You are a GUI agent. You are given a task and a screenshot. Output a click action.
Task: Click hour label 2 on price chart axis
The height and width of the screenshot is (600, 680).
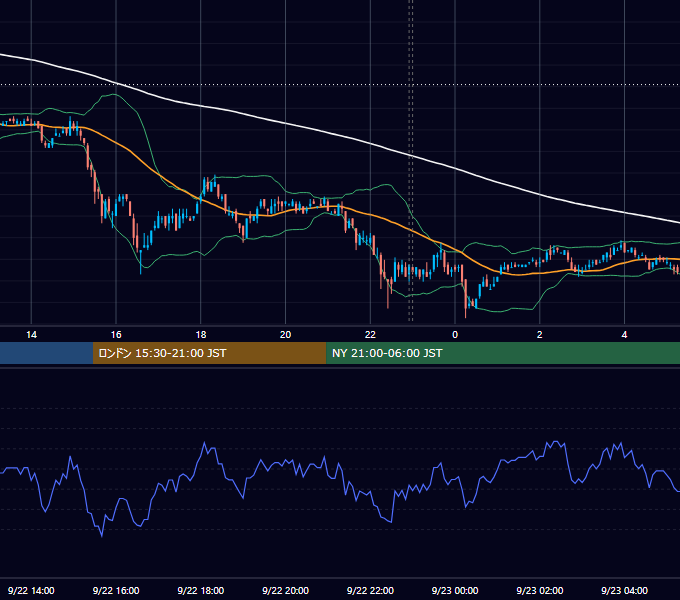[x=539, y=335]
